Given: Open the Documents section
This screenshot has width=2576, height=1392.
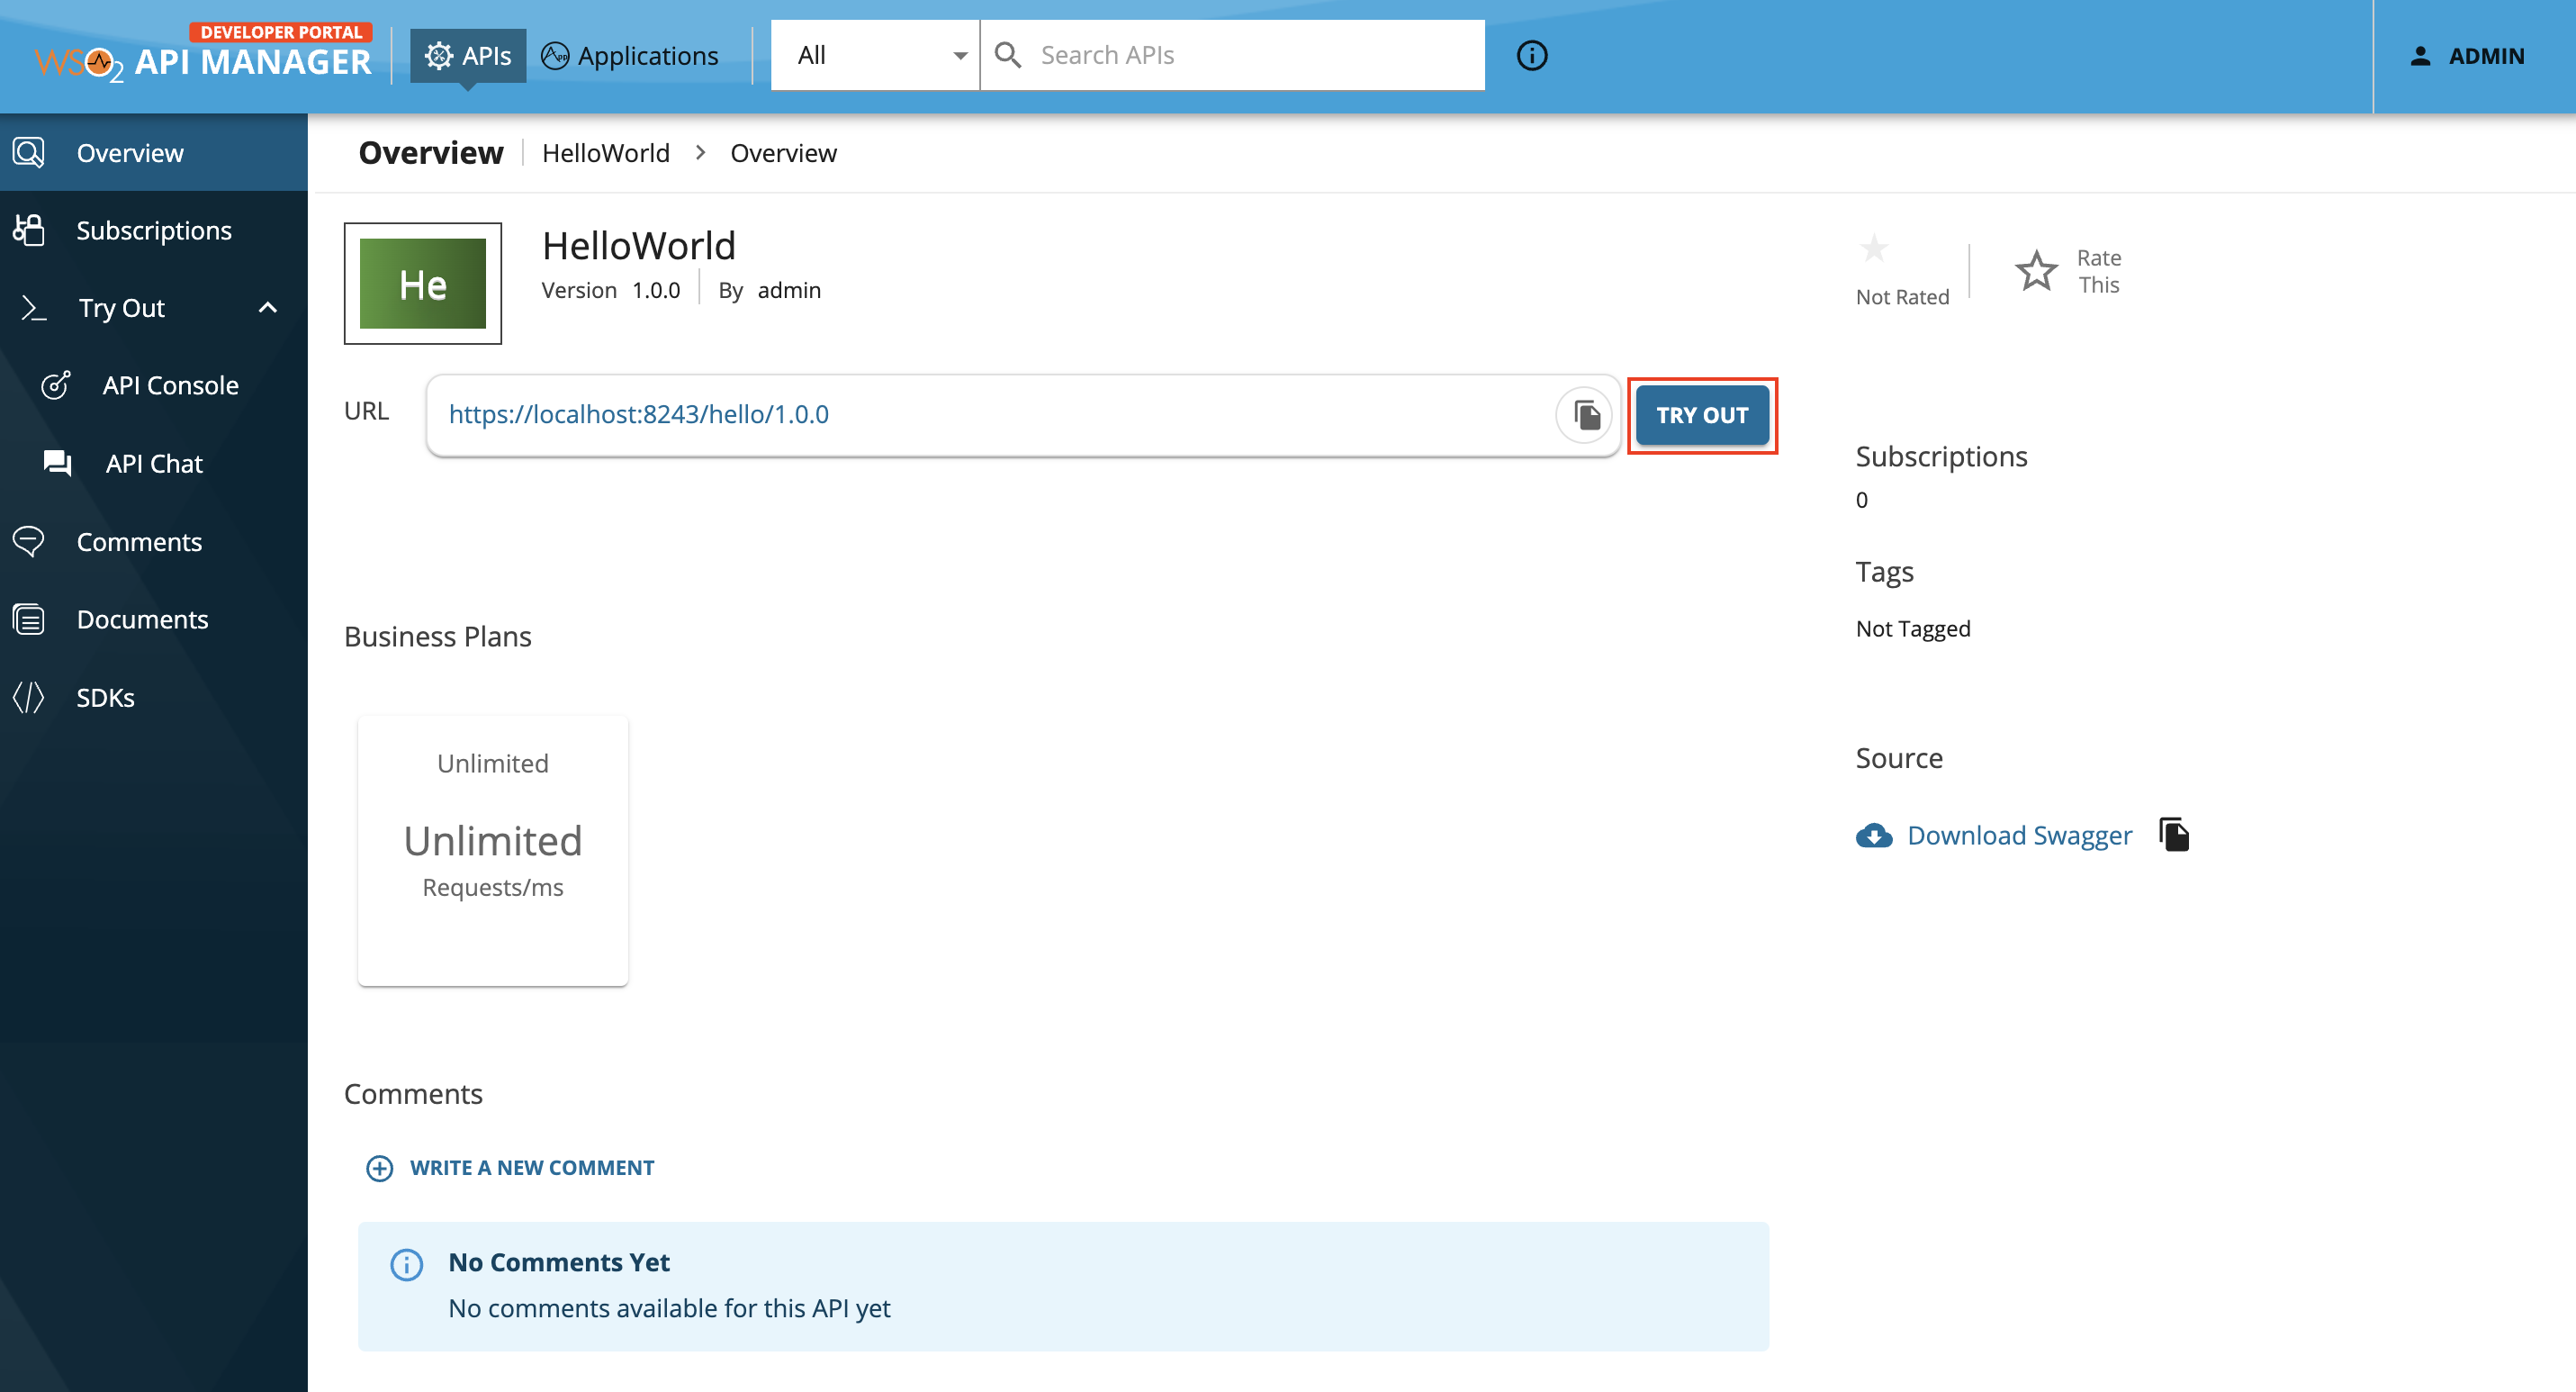Looking at the screenshot, I should click(142, 619).
